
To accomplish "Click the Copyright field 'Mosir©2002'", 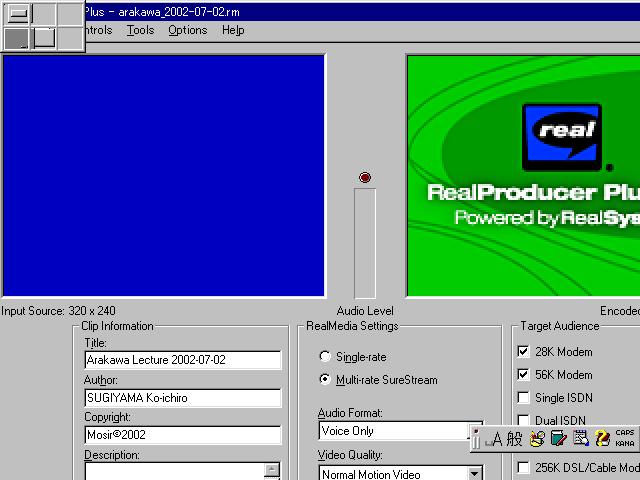I will coord(183,435).
